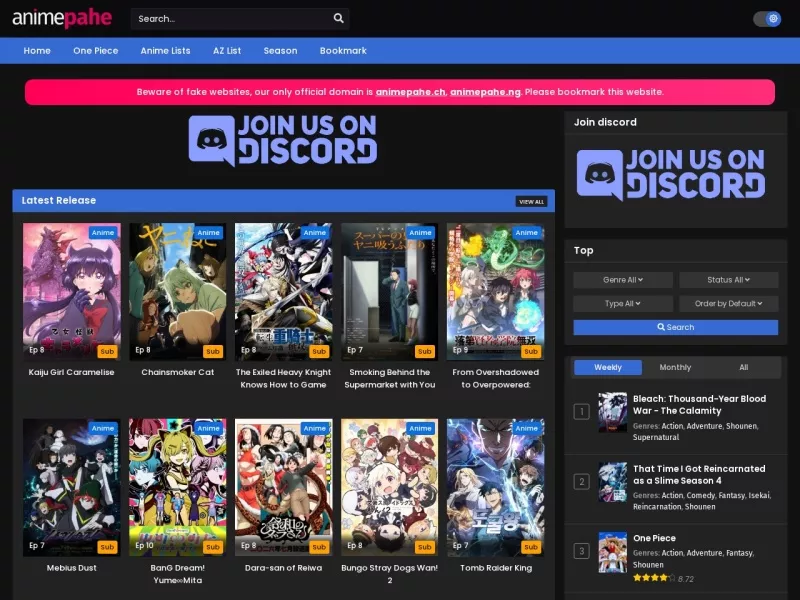
Task: Click the Dara-san of Reiwa title
Action: pos(283,568)
